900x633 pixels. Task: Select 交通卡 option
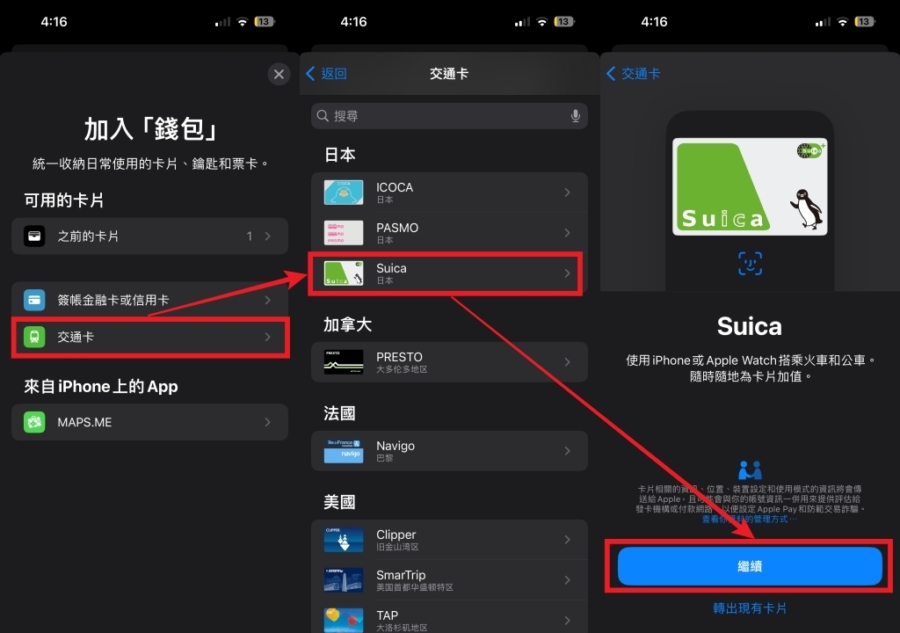tap(150, 337)
